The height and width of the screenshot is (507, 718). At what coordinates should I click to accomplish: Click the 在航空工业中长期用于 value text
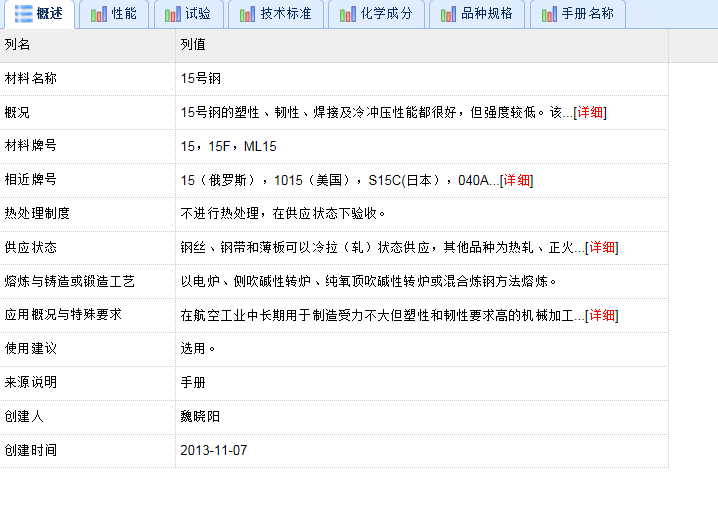click(382, 315)
